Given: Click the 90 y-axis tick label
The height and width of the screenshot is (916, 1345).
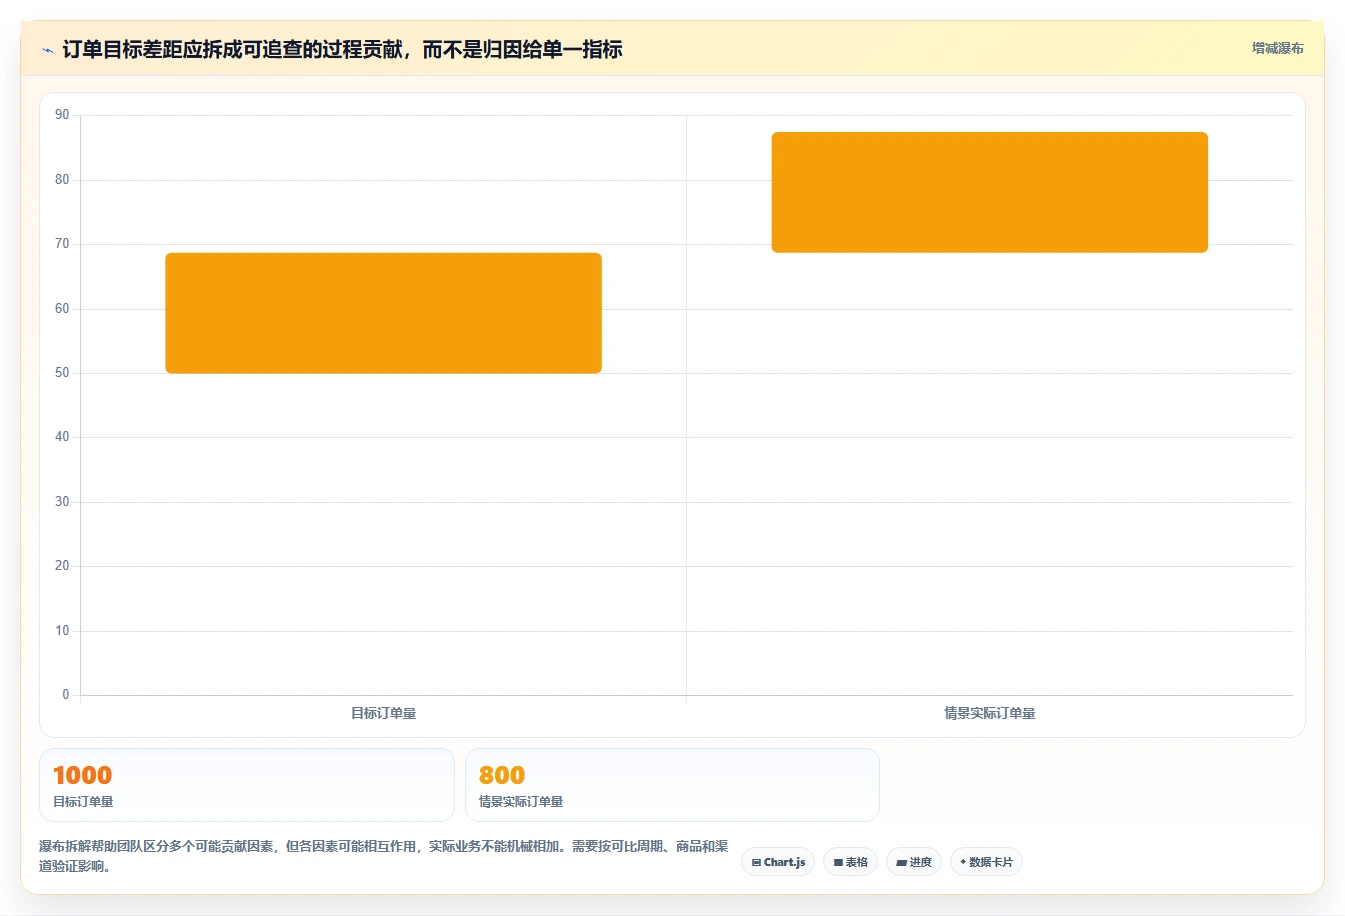Looking at the screenshot, I should (x=62, y=115).
